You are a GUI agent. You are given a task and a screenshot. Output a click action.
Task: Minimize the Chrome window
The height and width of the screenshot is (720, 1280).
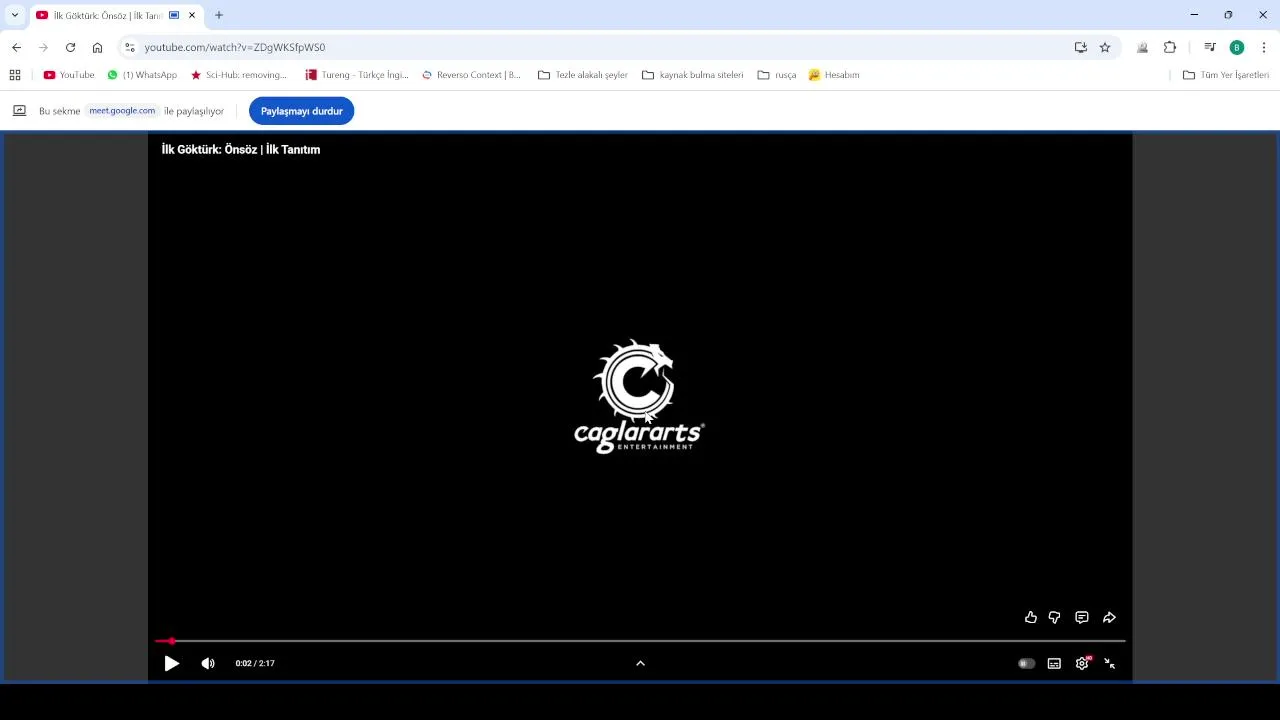pos(1194,15)
